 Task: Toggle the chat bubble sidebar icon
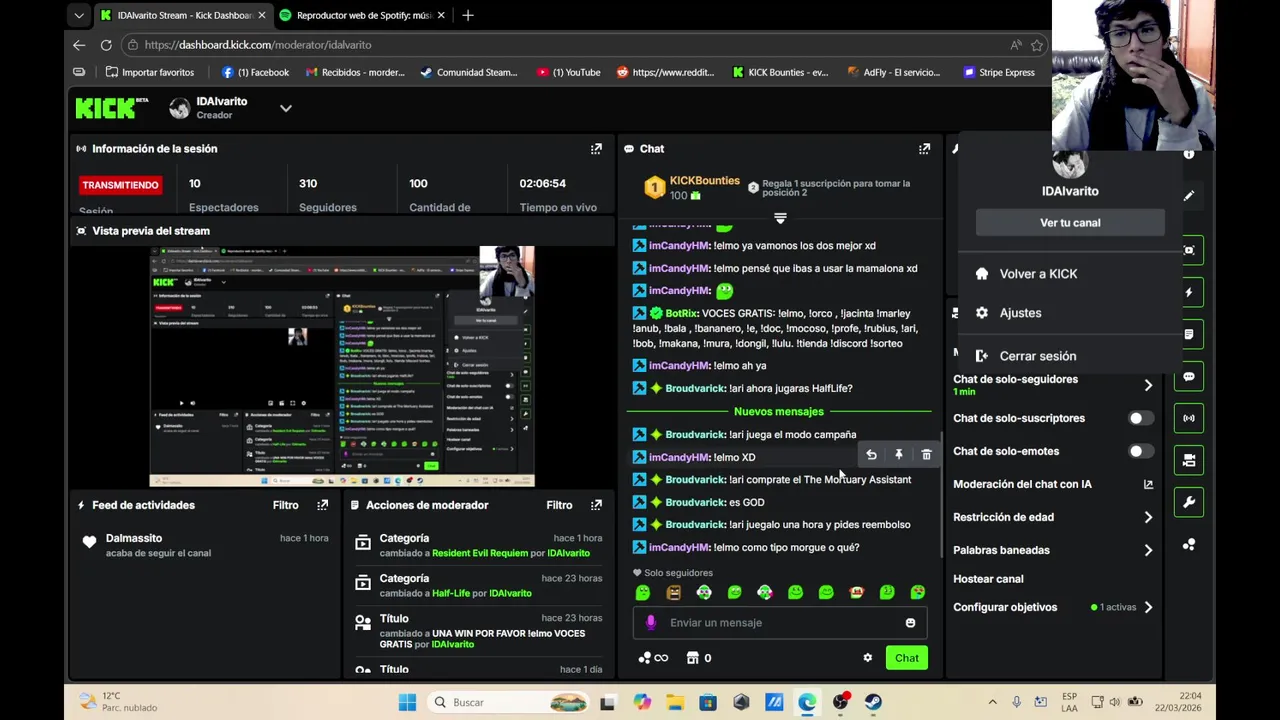[1188, 376]
